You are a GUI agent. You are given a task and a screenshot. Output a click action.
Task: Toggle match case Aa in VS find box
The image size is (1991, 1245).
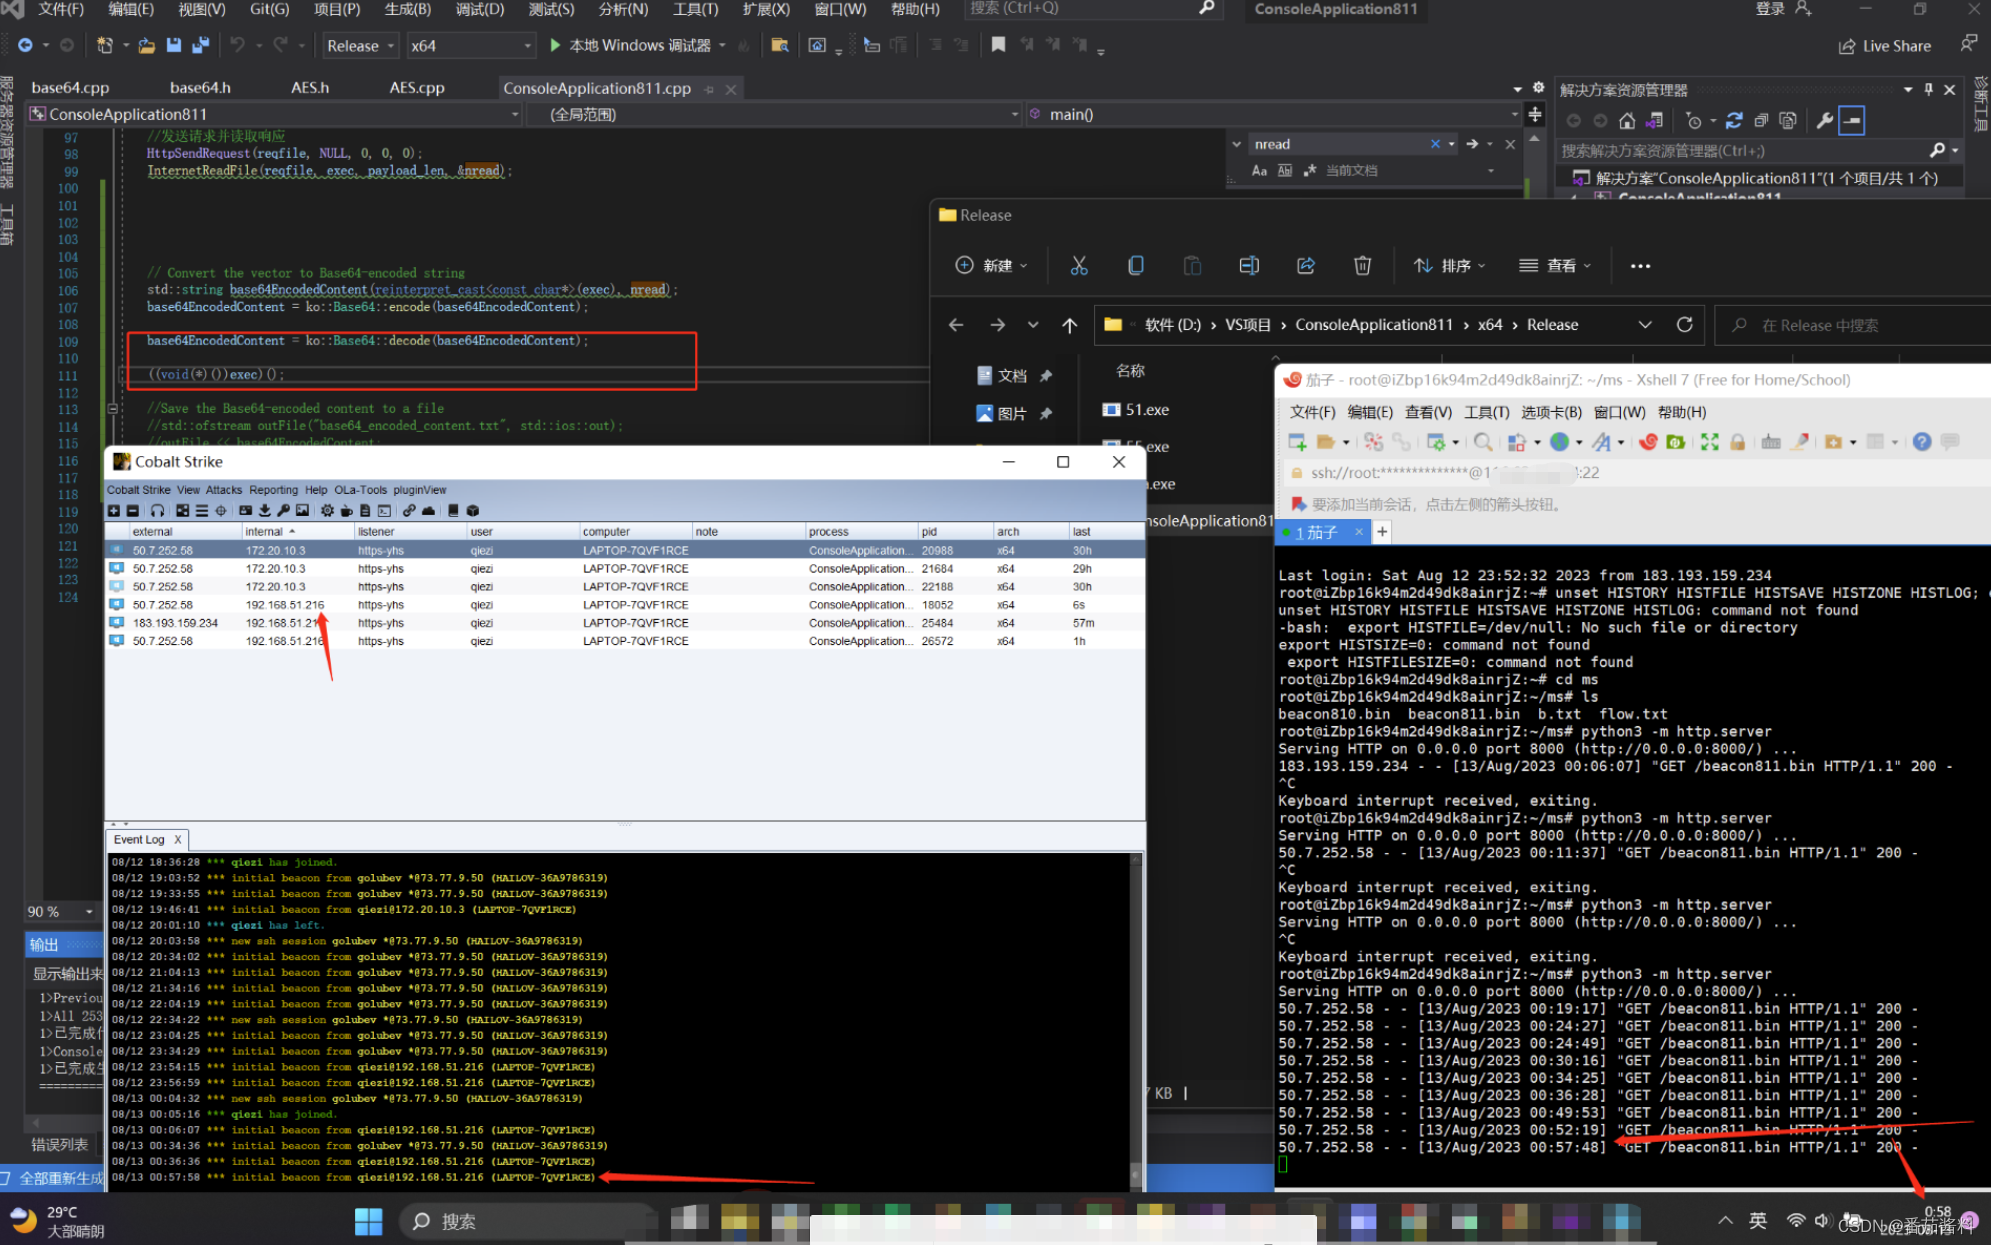tap(1259, 171)
